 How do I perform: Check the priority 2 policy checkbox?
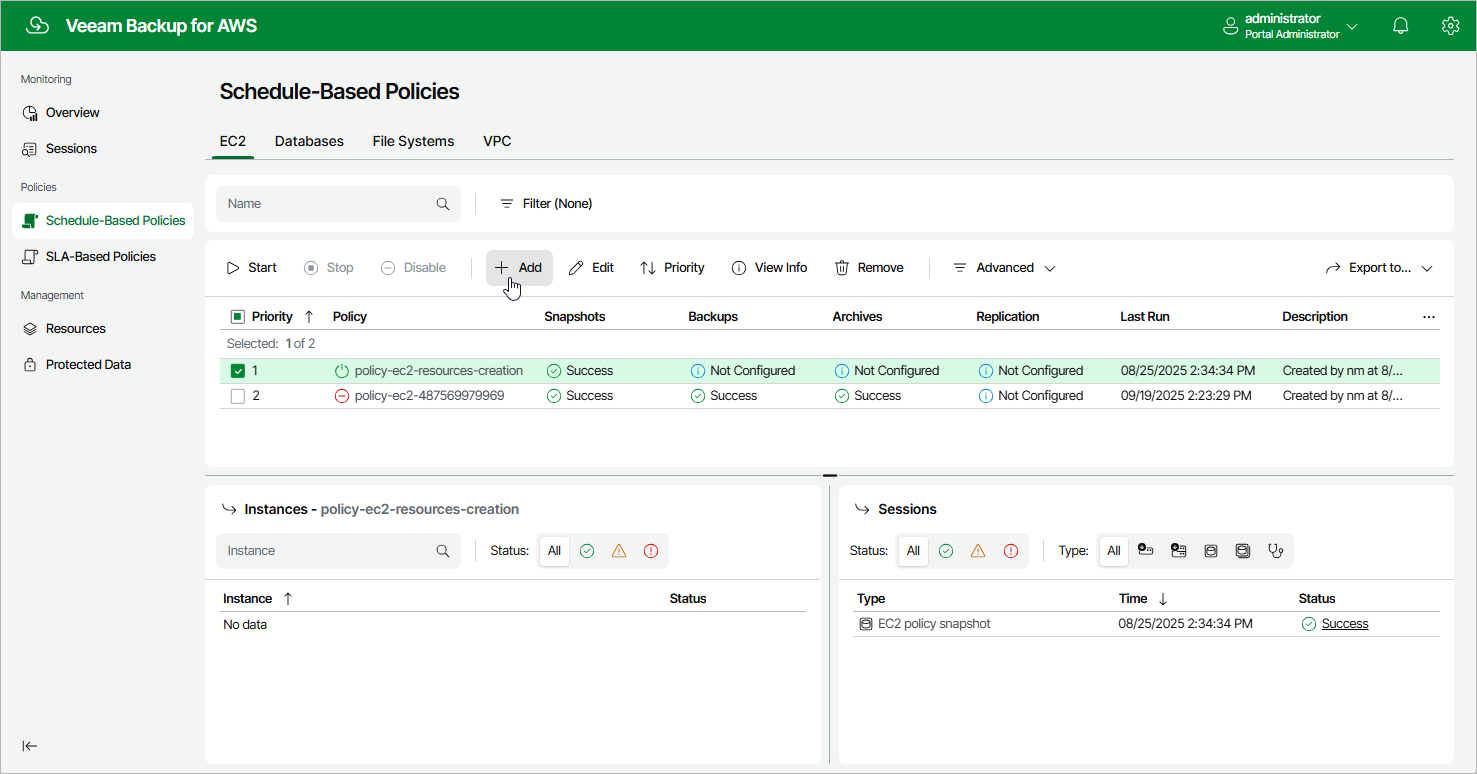[x=238, y=396]
